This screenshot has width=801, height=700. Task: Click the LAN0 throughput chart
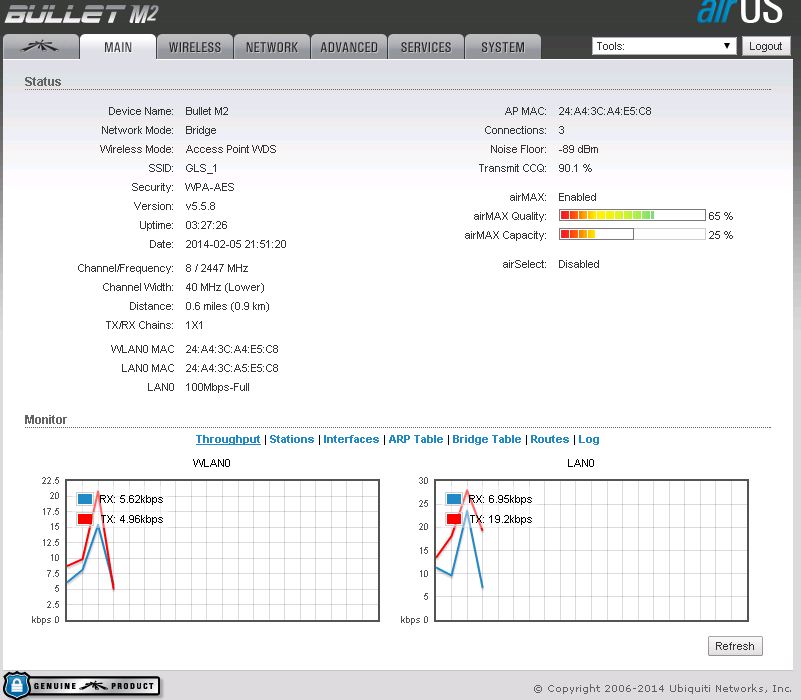592,550
